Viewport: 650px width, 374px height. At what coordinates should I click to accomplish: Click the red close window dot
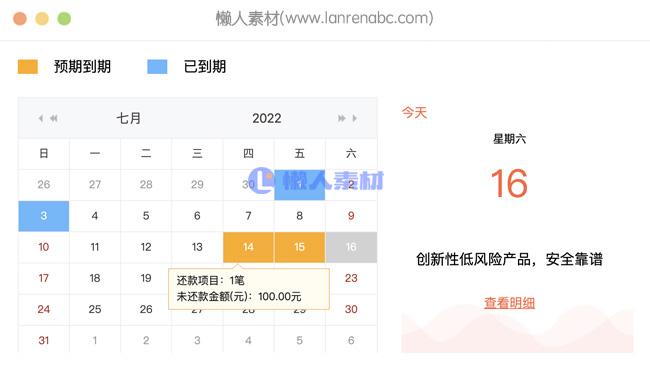coord(20,19)
